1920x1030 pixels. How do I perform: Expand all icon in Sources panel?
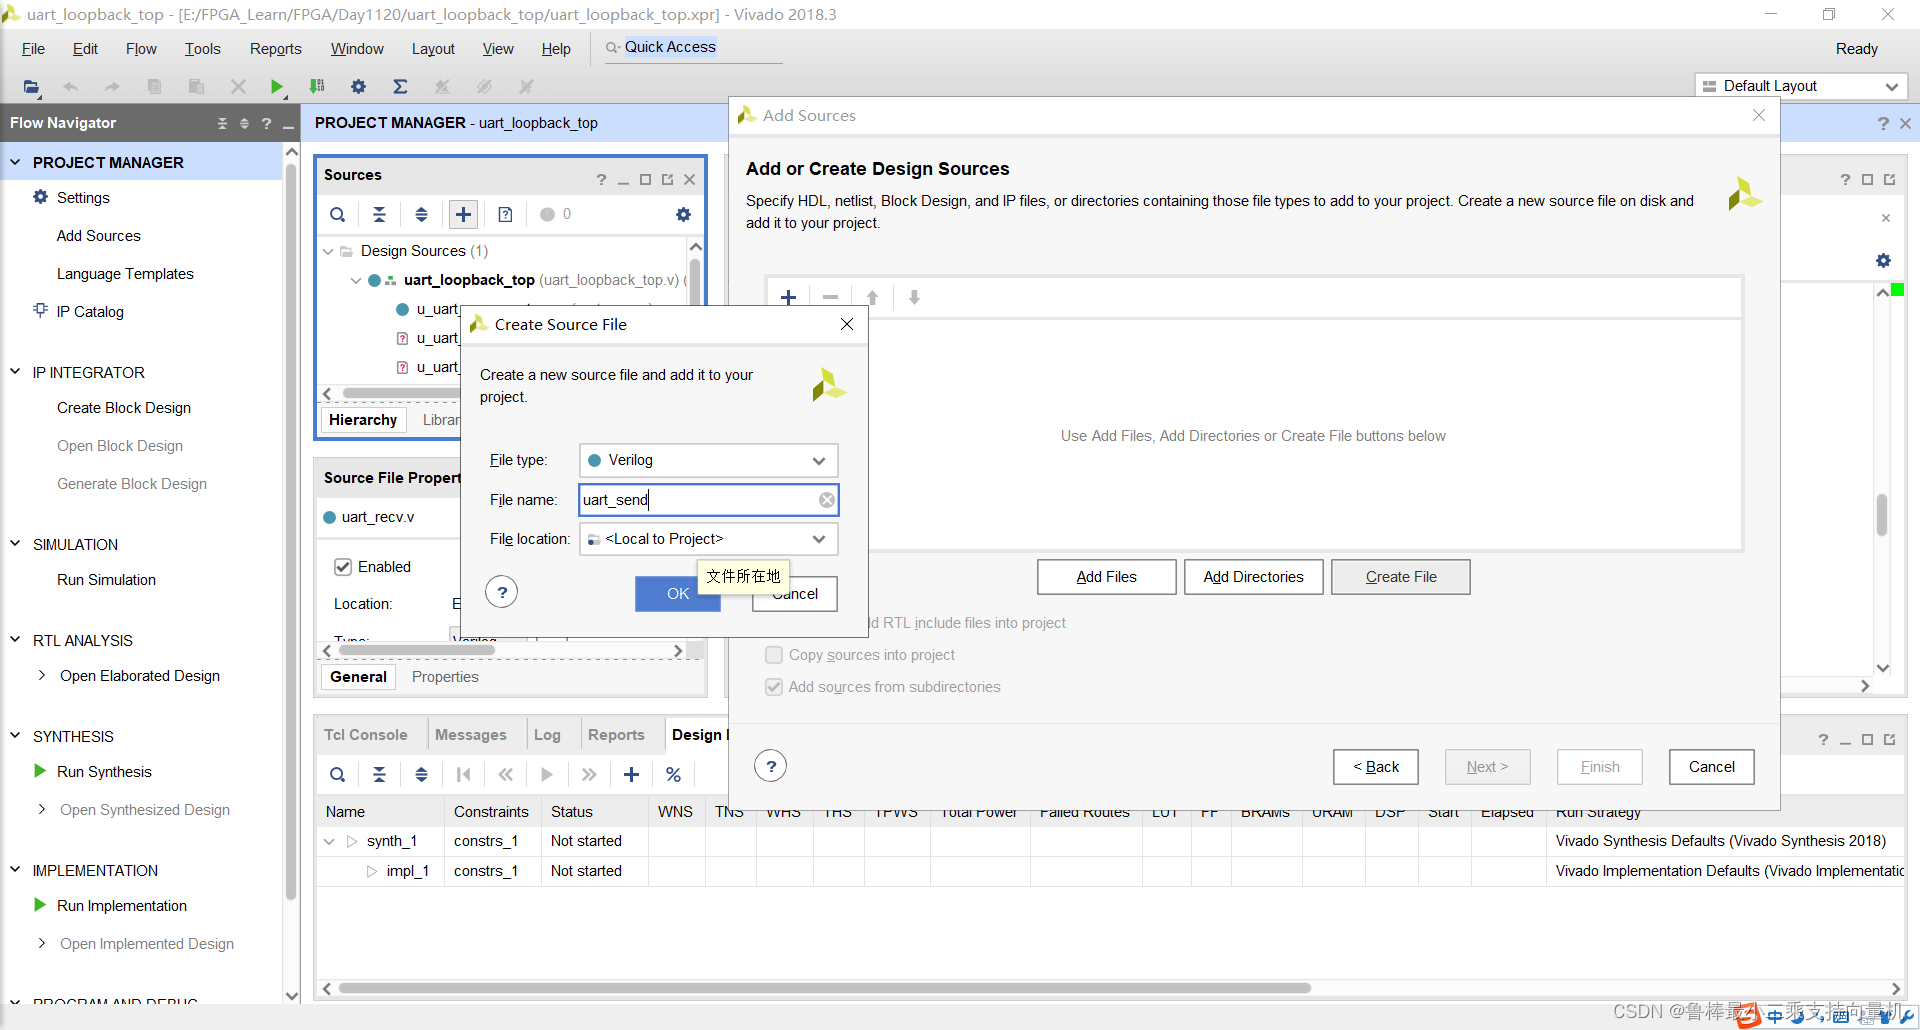click(421, 214)
